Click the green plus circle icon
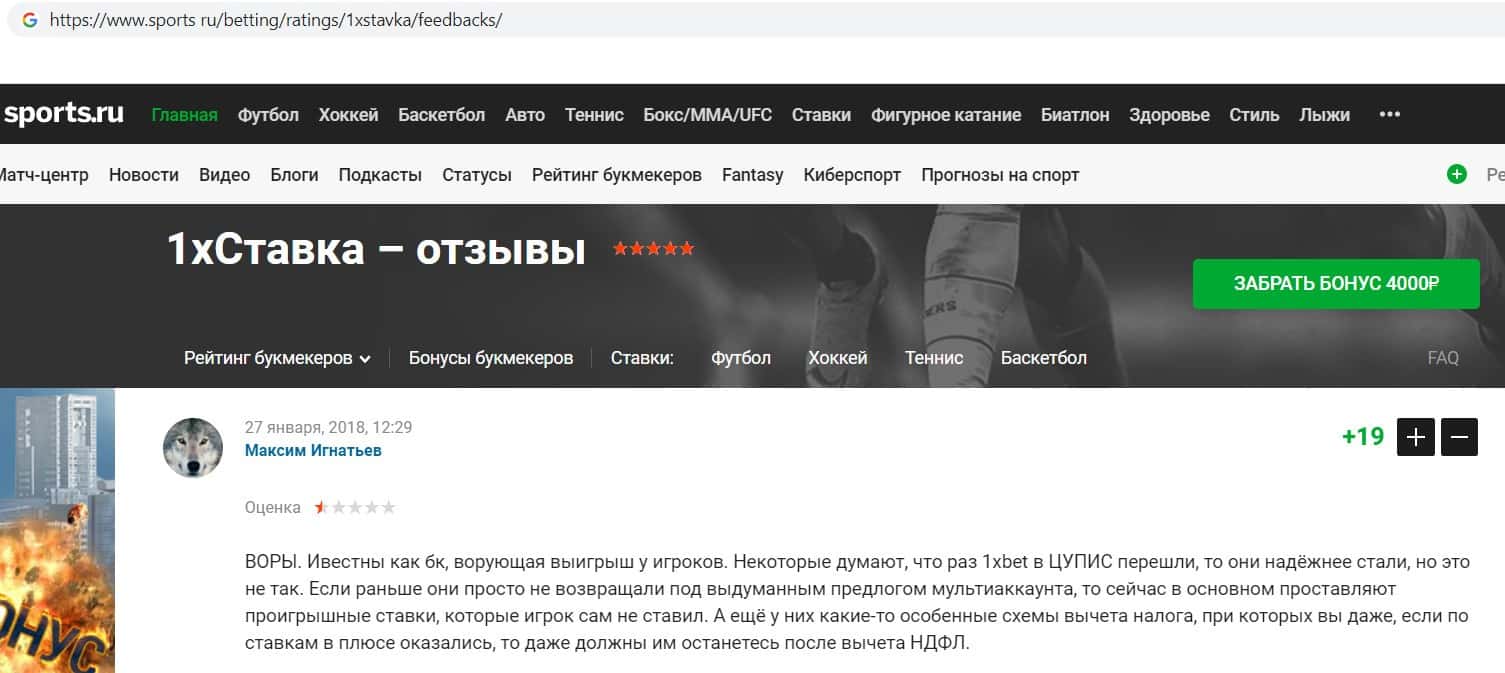This screenshot has height=673, width=1505. coord(1457,174)
